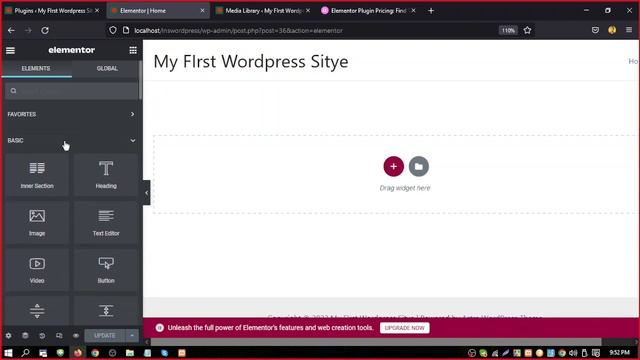
Task: Switch to the ELEMENTS tab
Action: (36, 69)
